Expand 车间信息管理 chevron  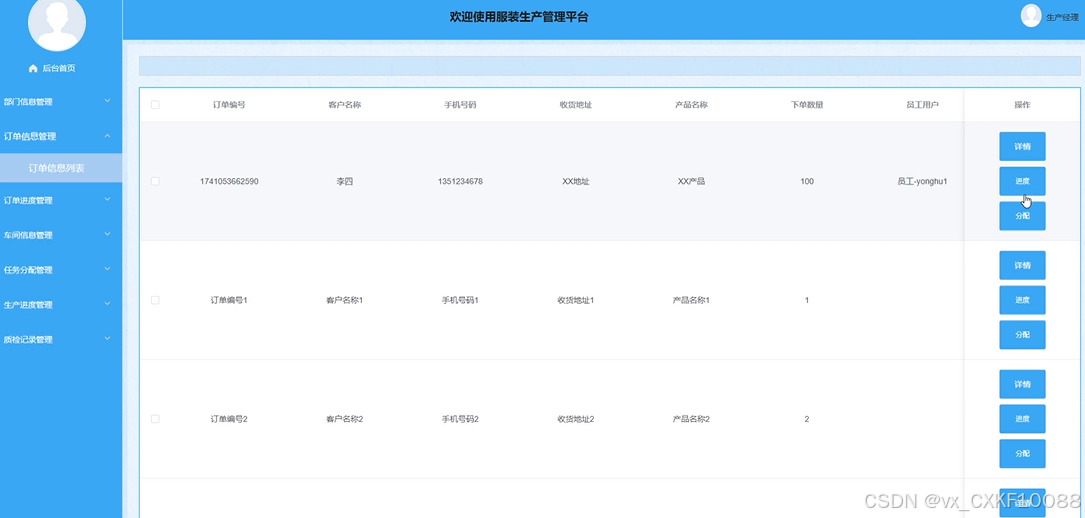[107, 234]
